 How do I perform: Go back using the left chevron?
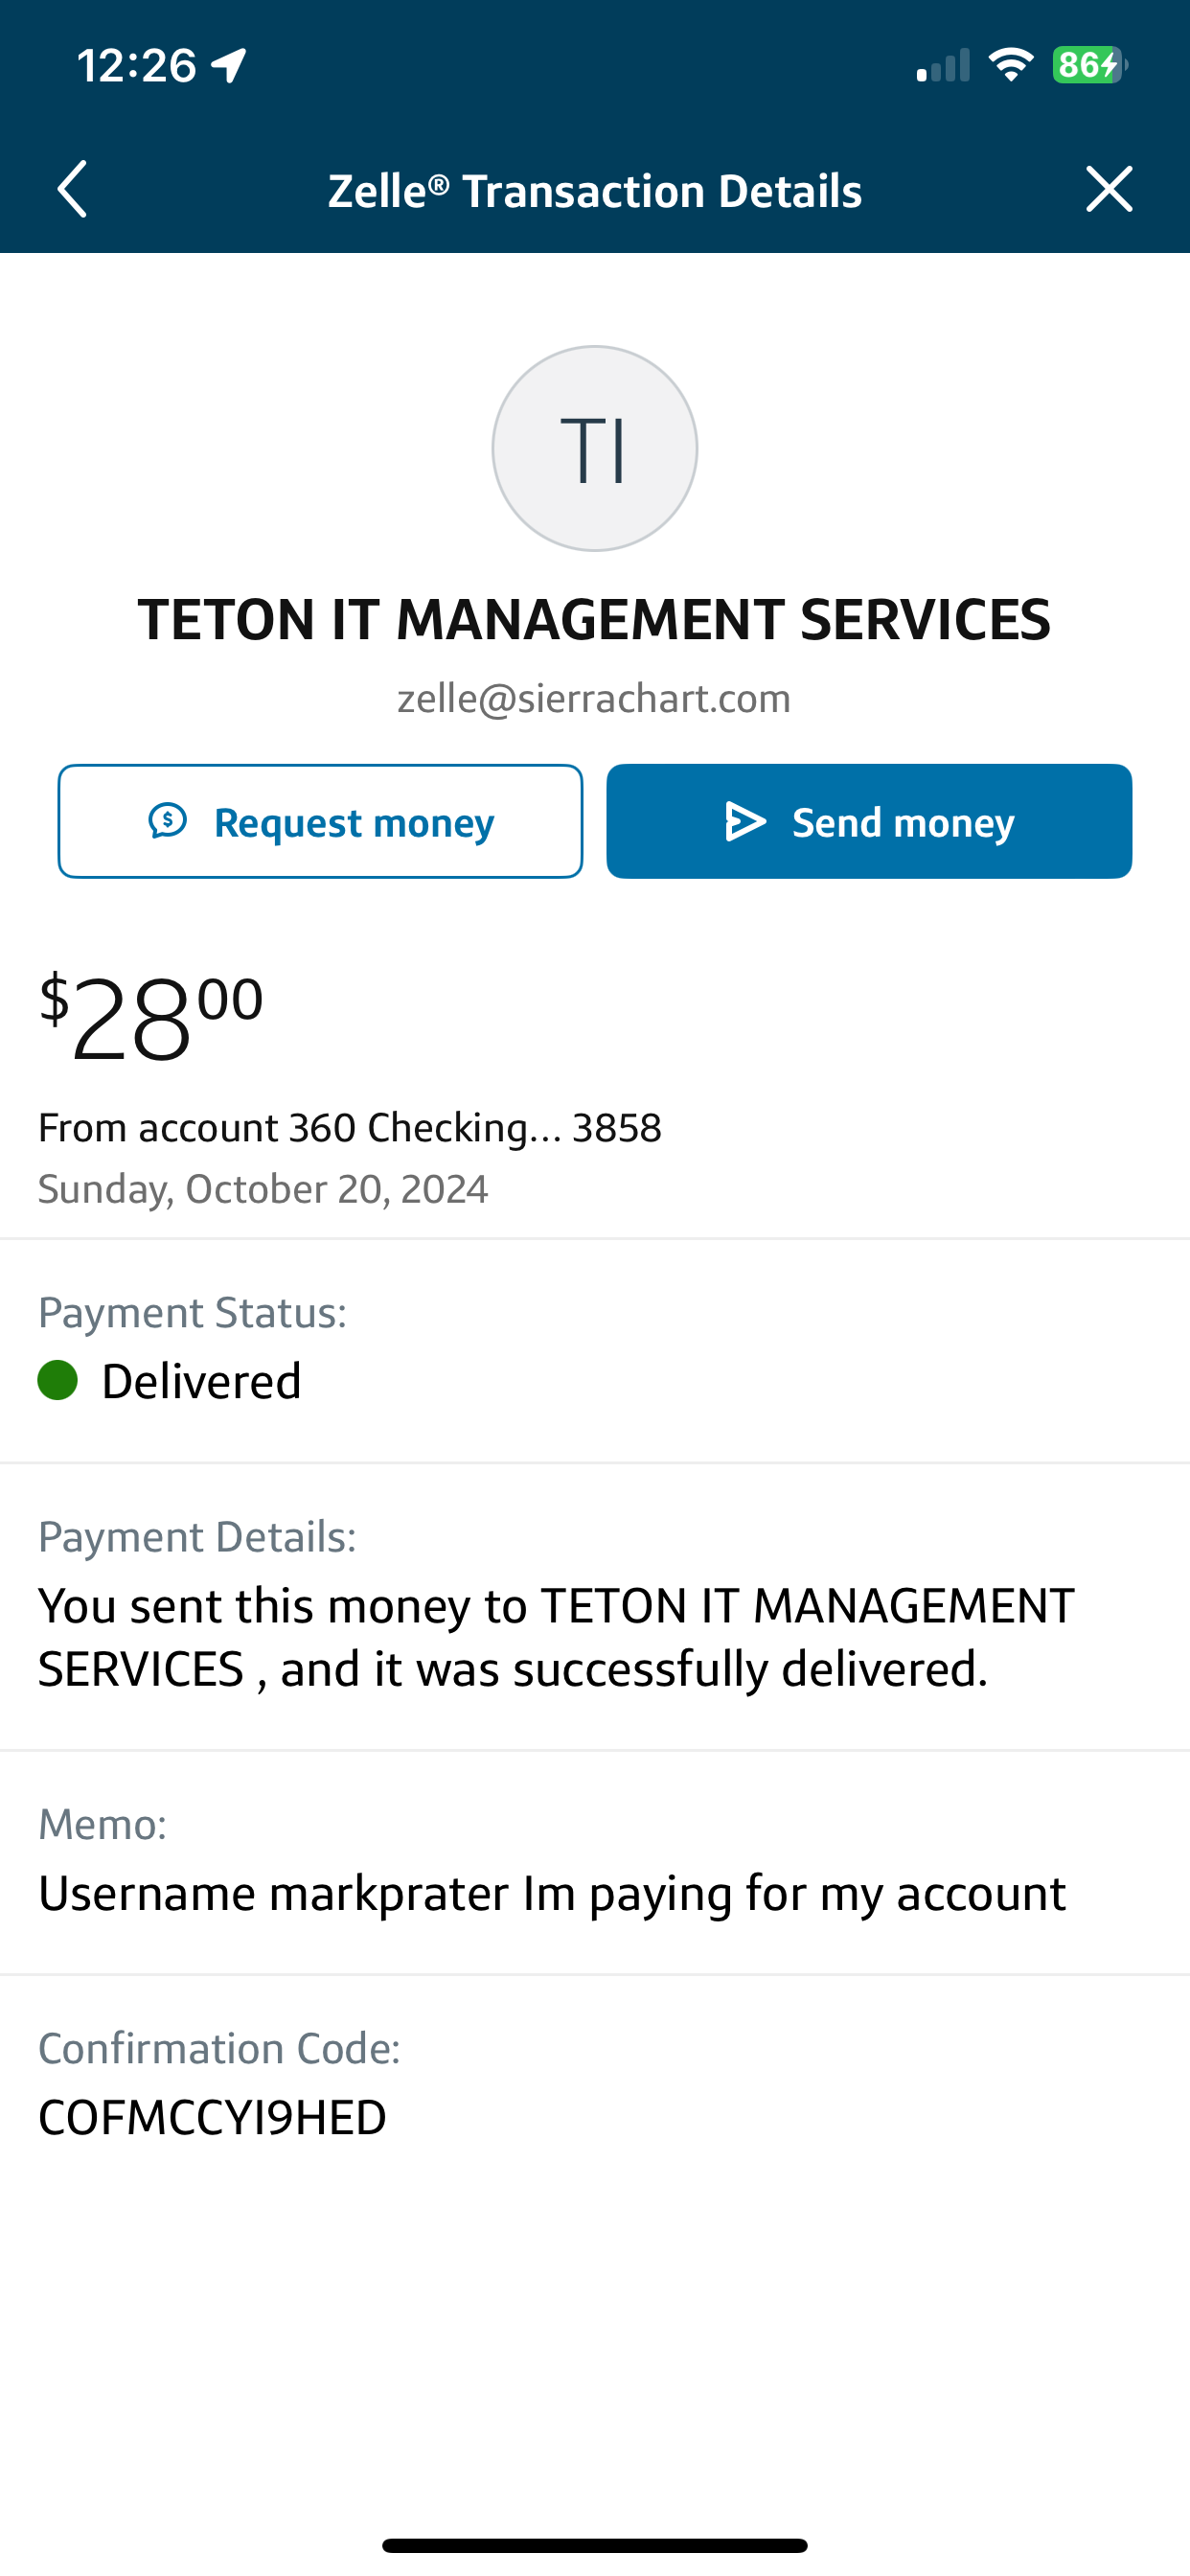[72, 189]
